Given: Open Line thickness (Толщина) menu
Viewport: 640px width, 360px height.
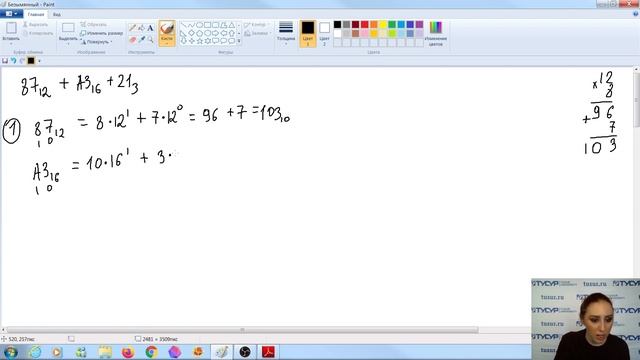Looking at the screenshot, I should [x=286, y=33].
